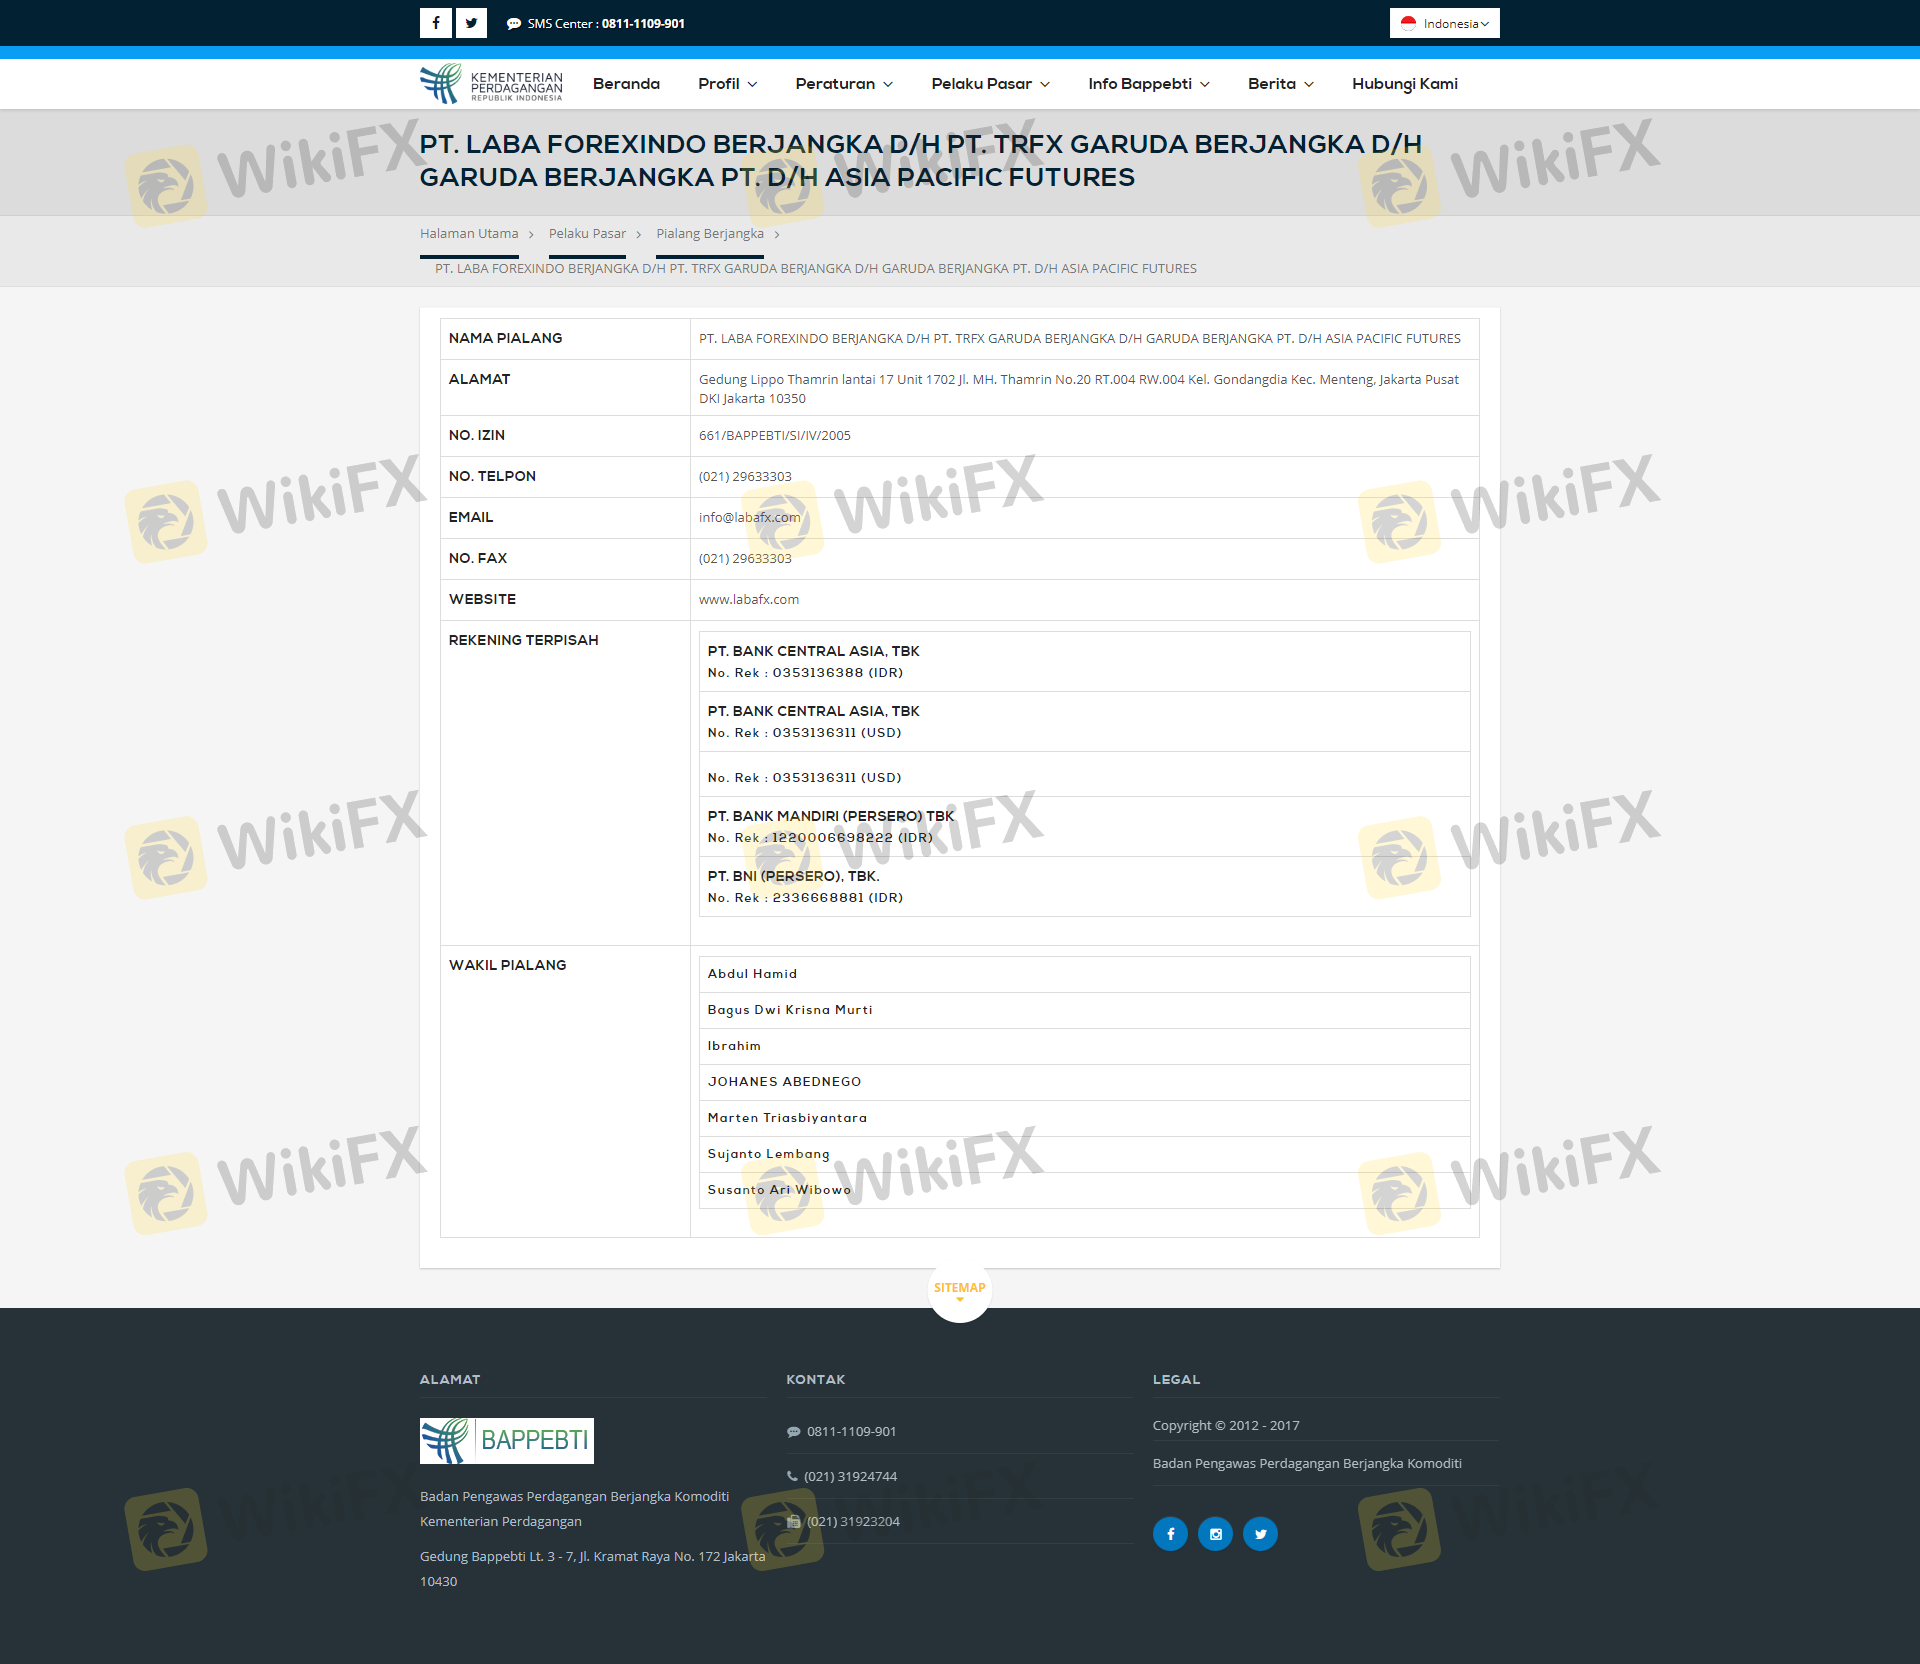Screen dimensions: 1920x1664
Task: Click the BAPPEBTI footer logo
Action: coord(507,1440)
